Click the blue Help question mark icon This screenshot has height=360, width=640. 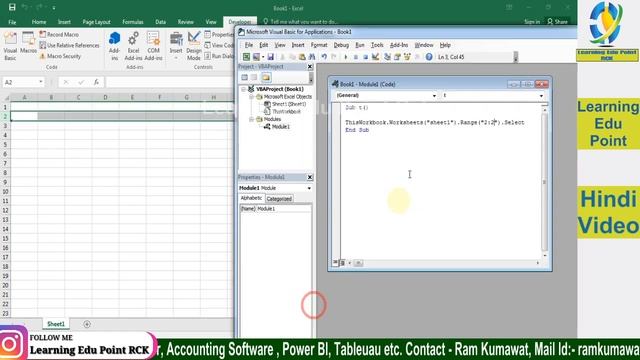(429, 57)
